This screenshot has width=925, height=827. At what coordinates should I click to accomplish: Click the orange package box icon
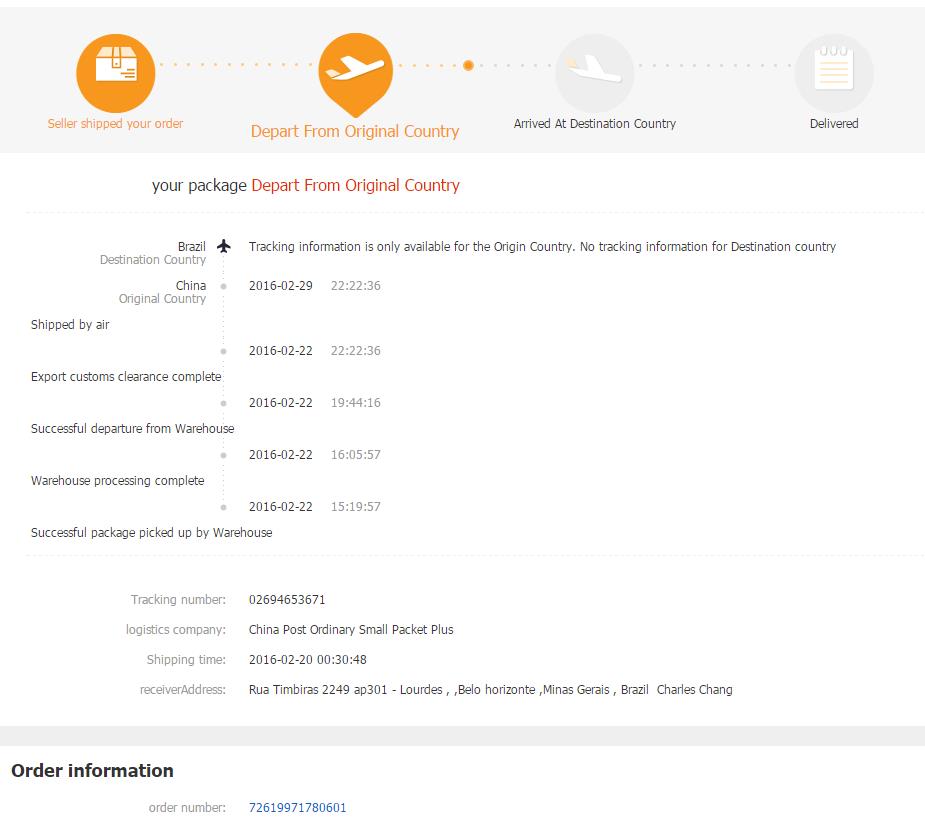(116, 73)
